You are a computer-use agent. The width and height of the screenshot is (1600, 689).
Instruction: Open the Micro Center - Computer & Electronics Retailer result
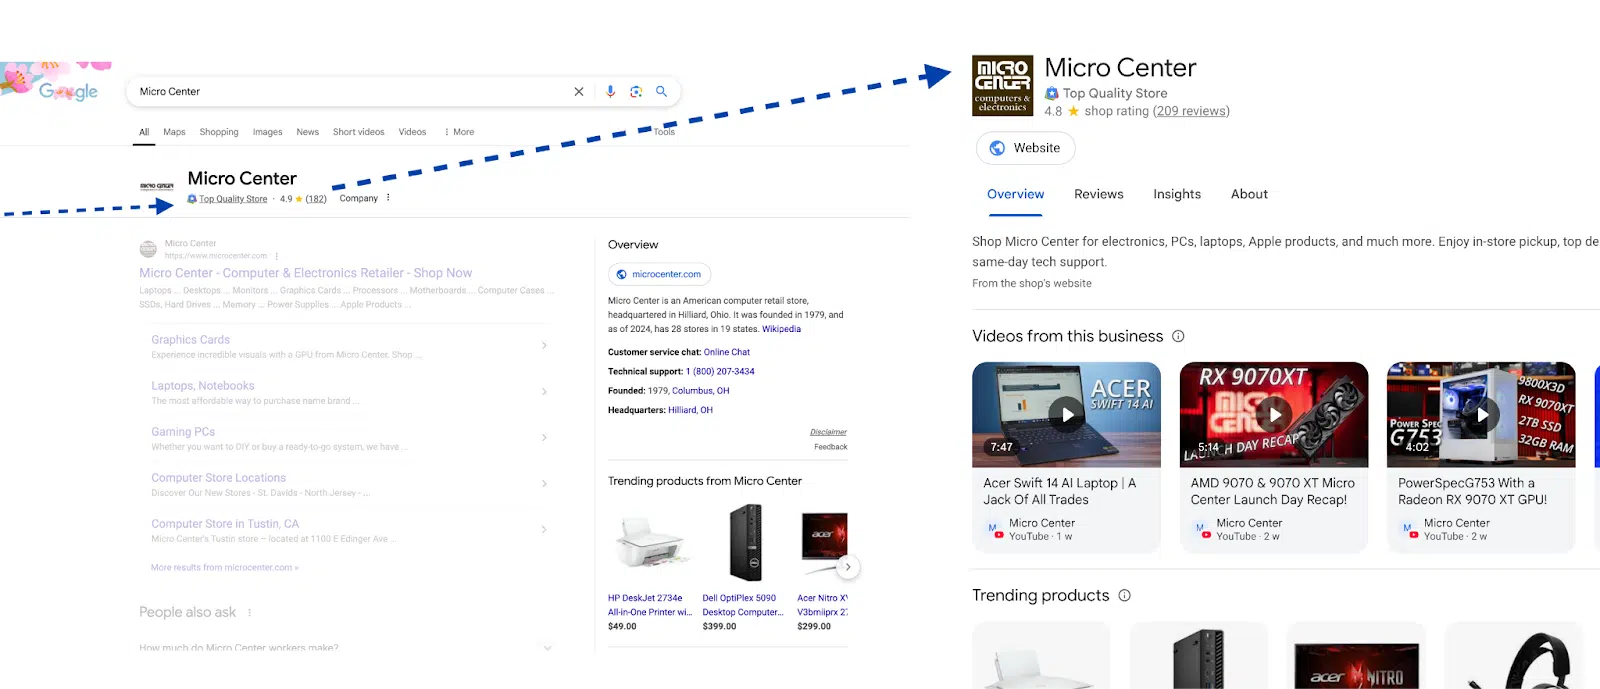(305, 273)
